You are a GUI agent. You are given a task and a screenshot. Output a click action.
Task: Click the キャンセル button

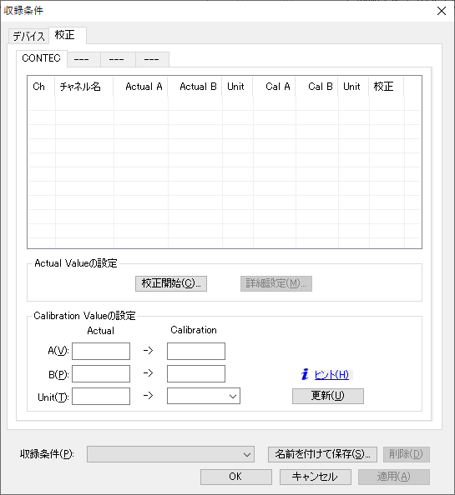[x=315, y=477]
